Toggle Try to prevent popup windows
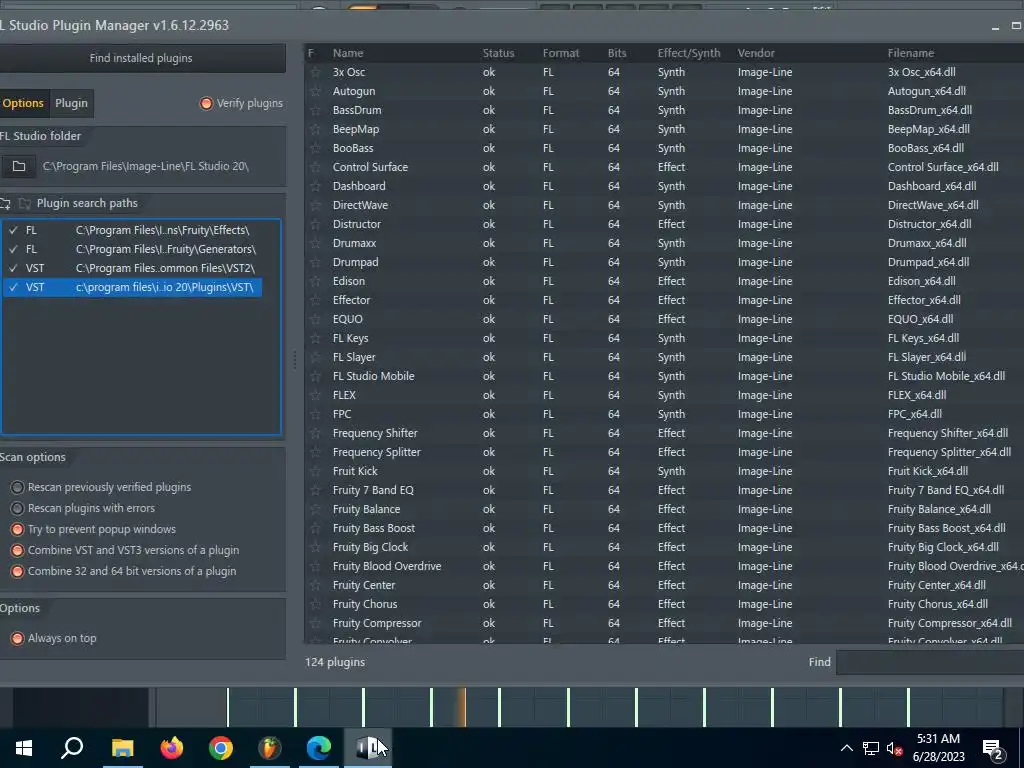This screenshot has width=1024, height=768. point(94,529)
